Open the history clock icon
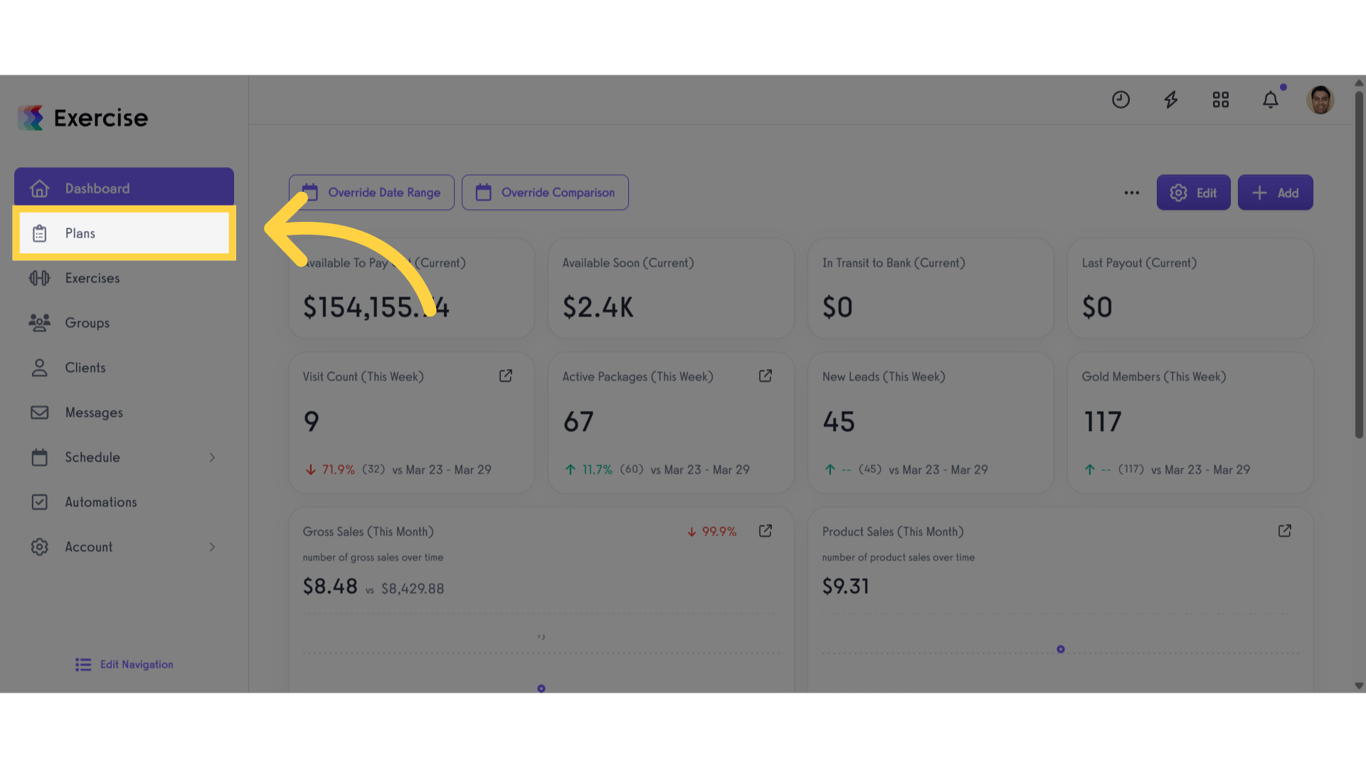Screen dimensions: 1366x768 (1121, 100)
